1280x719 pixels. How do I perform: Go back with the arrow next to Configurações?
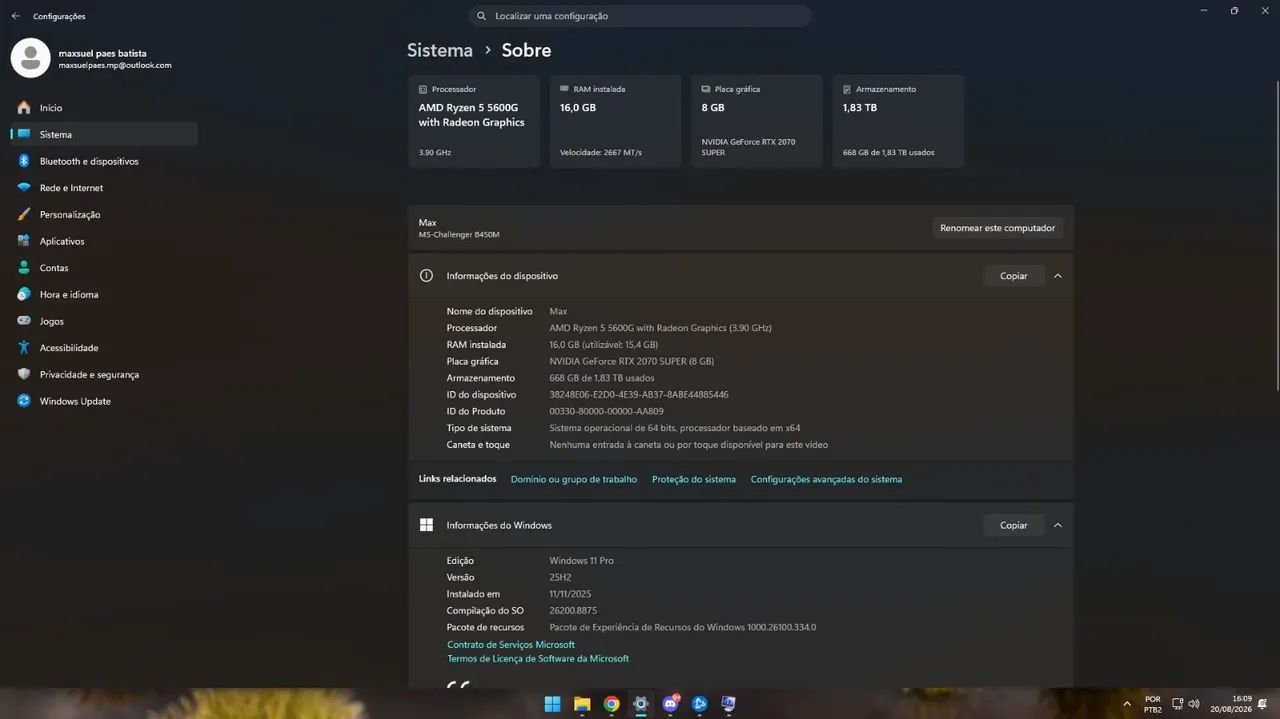click(15, 16)
